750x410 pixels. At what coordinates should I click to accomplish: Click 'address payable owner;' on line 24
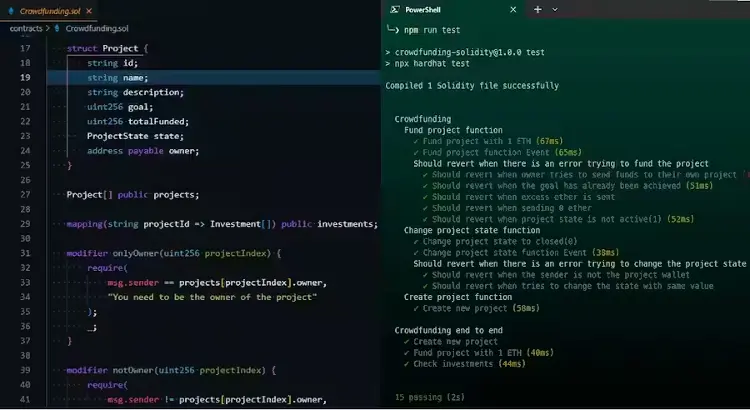pyautogui.click(x=143, y=151)
